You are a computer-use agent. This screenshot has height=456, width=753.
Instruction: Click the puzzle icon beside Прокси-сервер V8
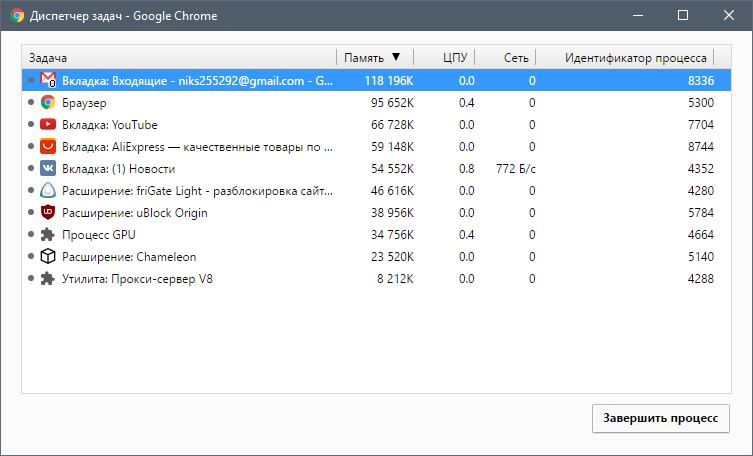pos(48,278)
